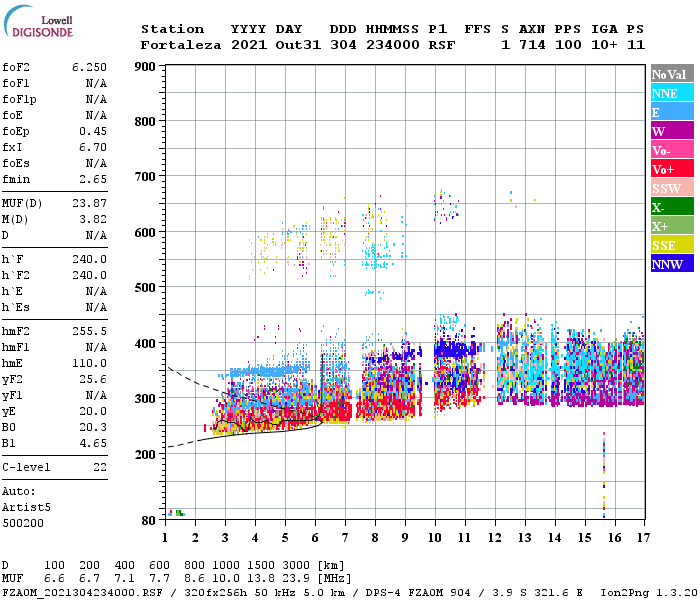Viewport: 700px width, 600px height.
Task: Click the 3 MHz x-axis label
Action: 225,538
